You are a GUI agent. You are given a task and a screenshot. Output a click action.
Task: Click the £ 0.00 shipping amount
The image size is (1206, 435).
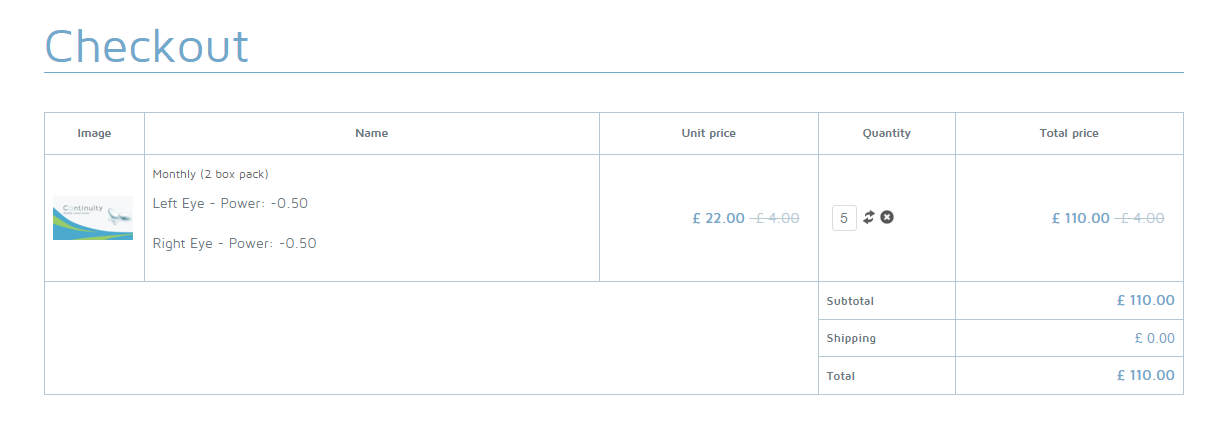click(x=1154, y=338)
